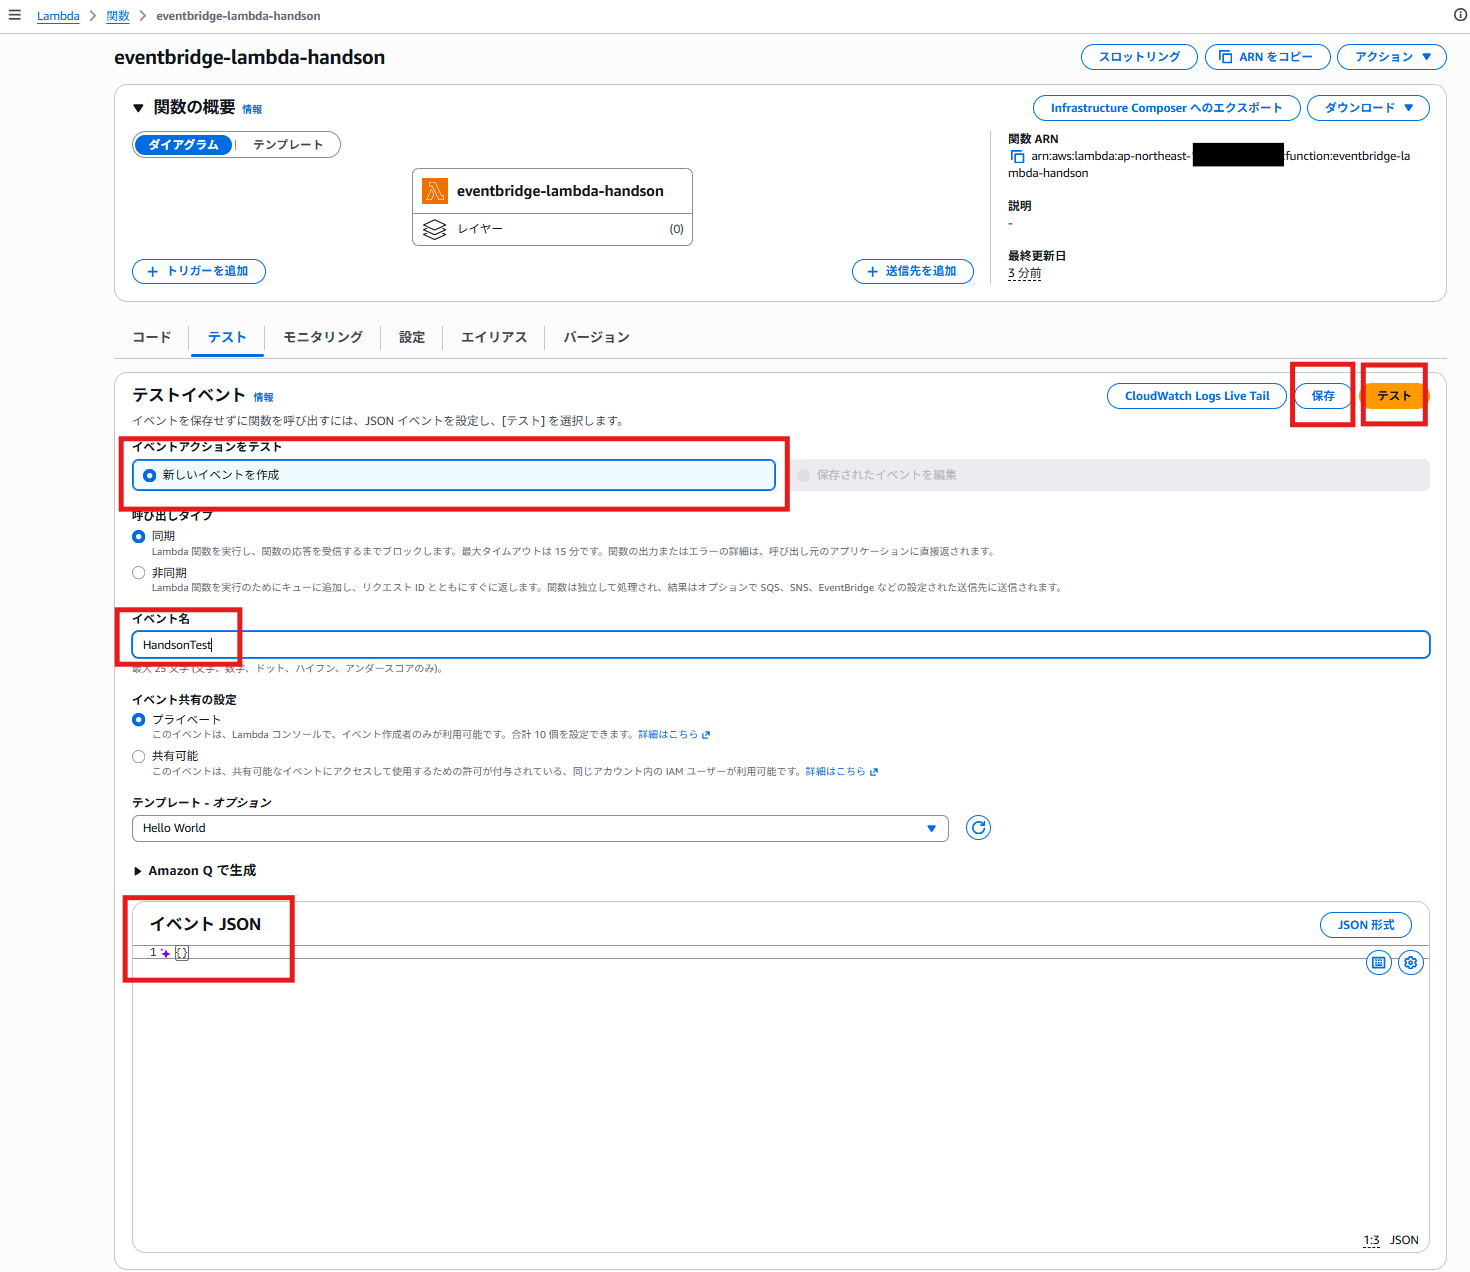The height and width of the screenshot is (1272, 1470).
Task: Collapse the 関数の概要 section
Action: pyautogui.click(x=138, y=108)
